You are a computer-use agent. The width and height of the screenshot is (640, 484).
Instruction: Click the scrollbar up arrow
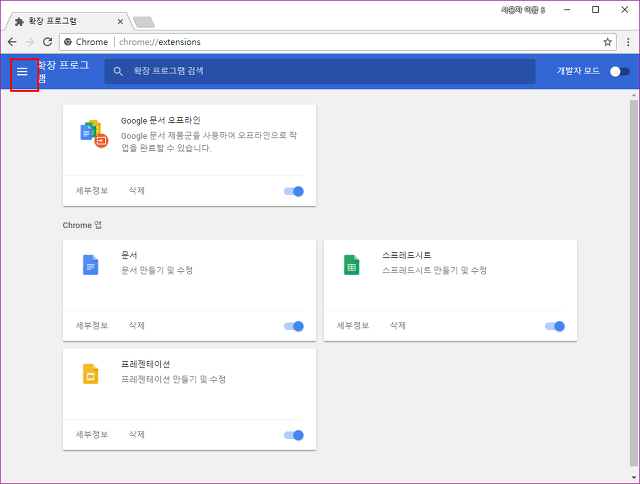coord(633,95)
